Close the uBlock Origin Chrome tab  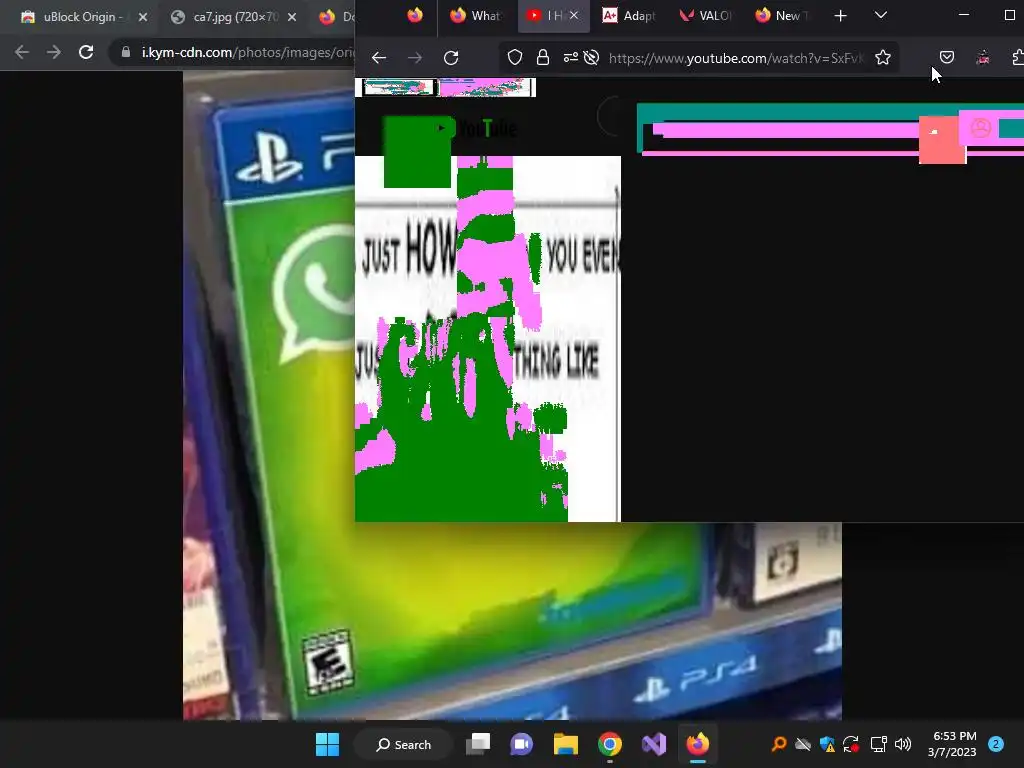tap(143, 17)
